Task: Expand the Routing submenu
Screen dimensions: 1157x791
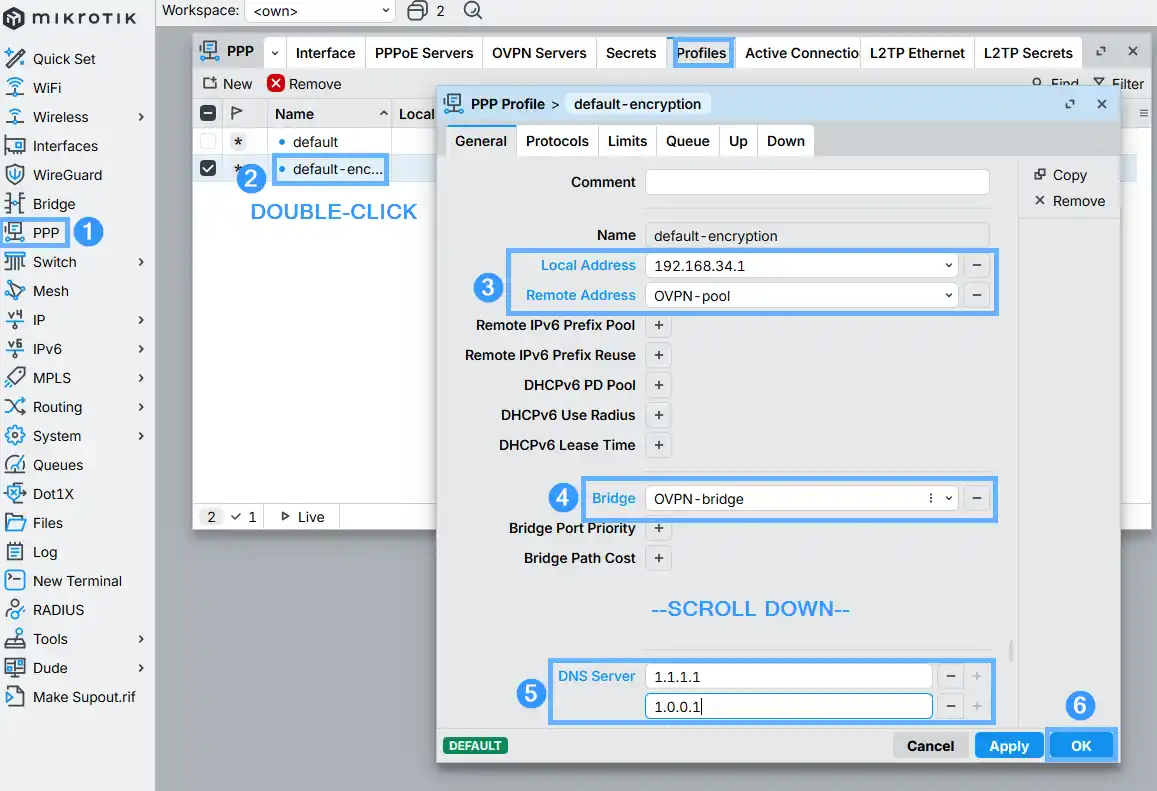Action: tap(141, 407)
